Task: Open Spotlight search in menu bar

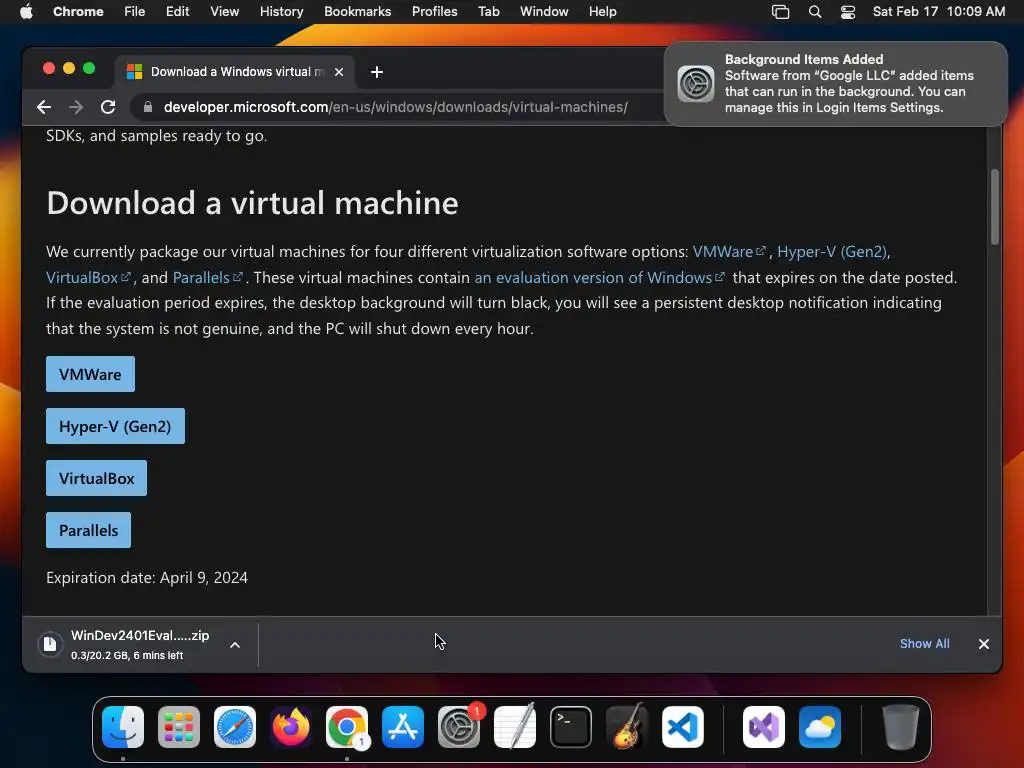Action: (x=814, y=12)
